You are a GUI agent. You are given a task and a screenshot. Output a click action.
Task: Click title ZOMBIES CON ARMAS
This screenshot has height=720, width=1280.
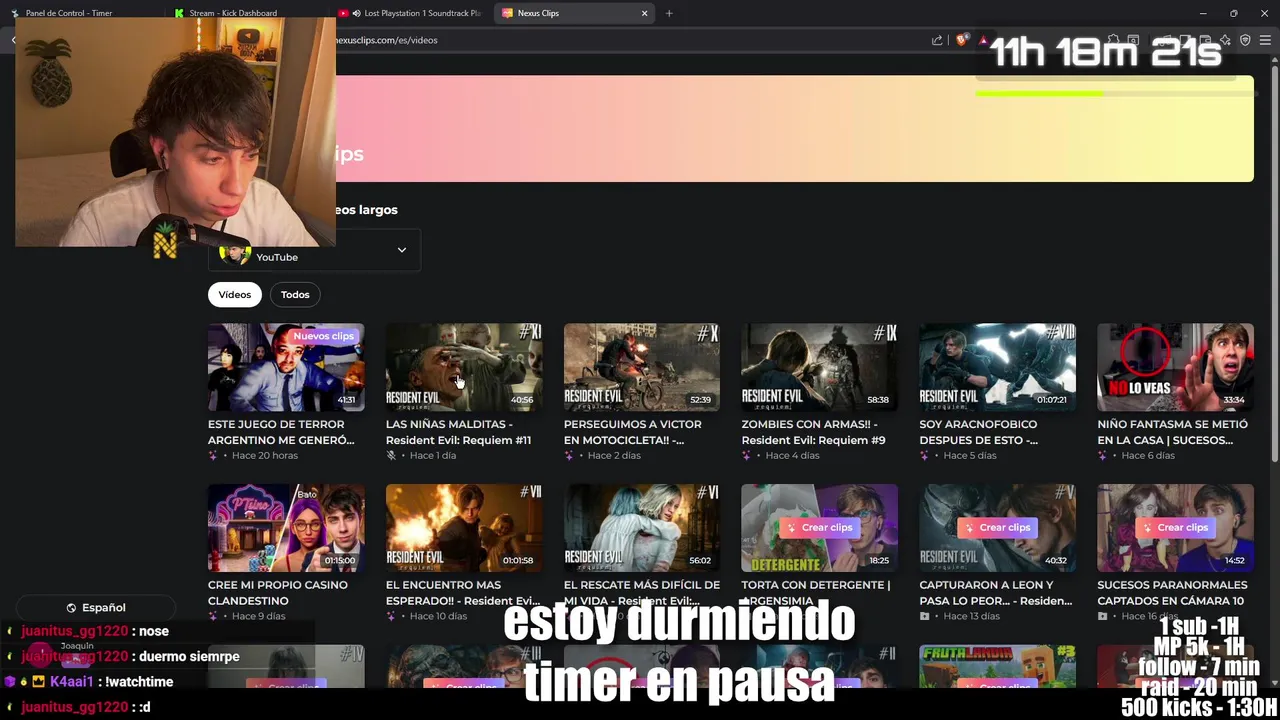coord(813,432)
